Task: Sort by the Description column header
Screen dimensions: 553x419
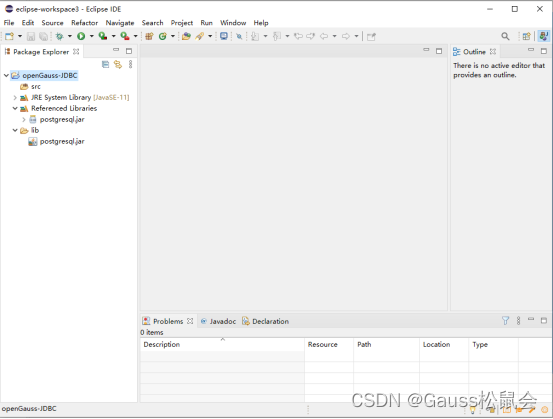Action: pos(222,344)
